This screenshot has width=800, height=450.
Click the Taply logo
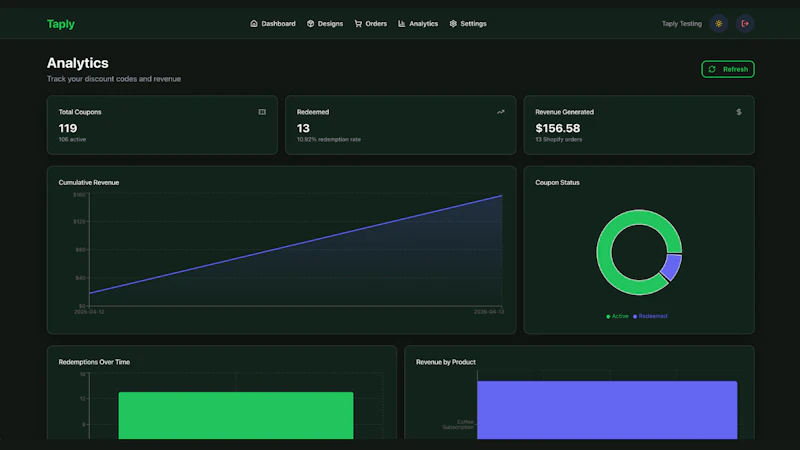pos(61,24)
